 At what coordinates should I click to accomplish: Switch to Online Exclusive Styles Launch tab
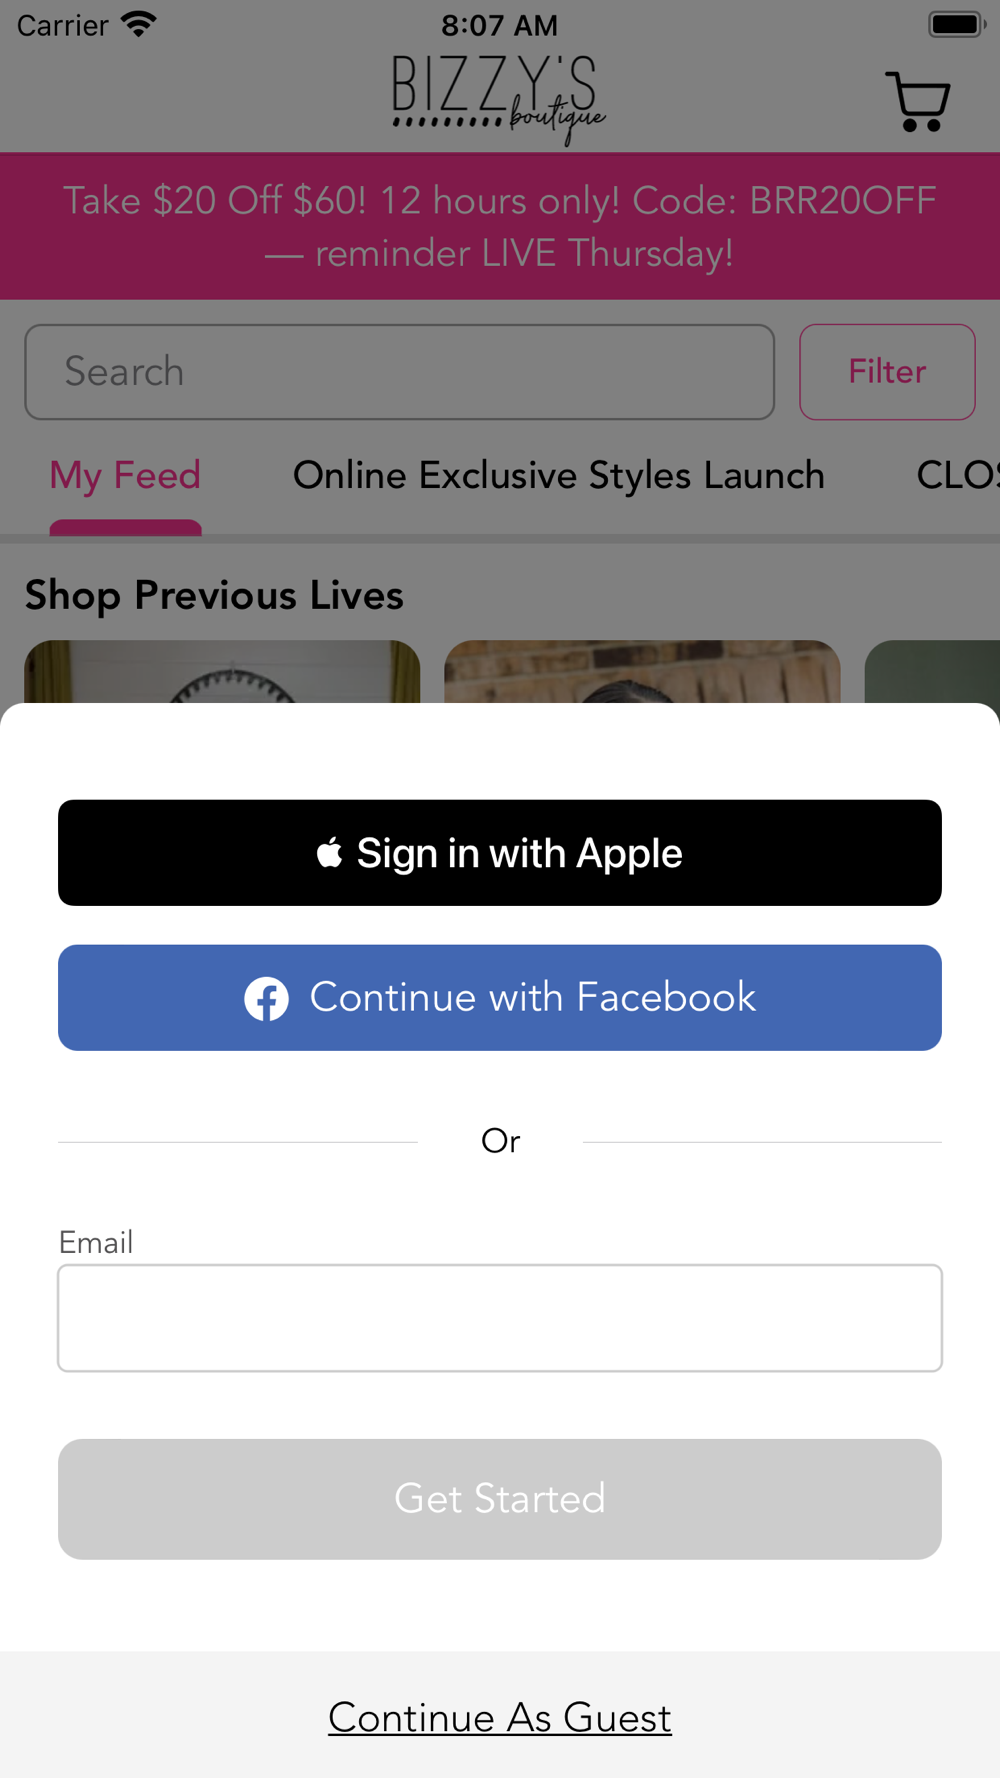559,476
